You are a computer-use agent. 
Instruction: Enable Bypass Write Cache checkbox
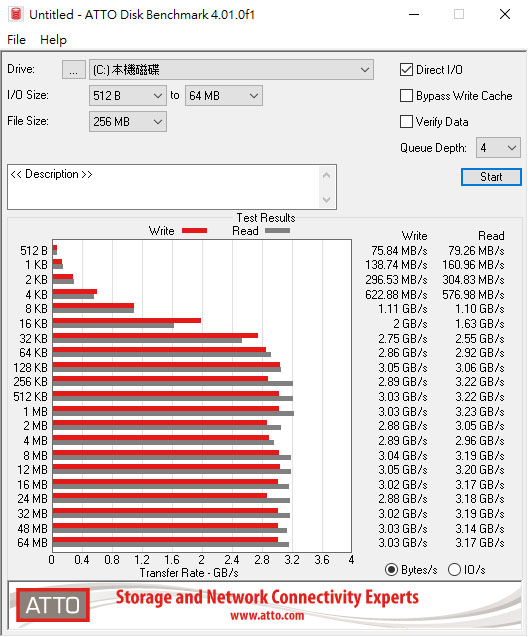point(406,96)
